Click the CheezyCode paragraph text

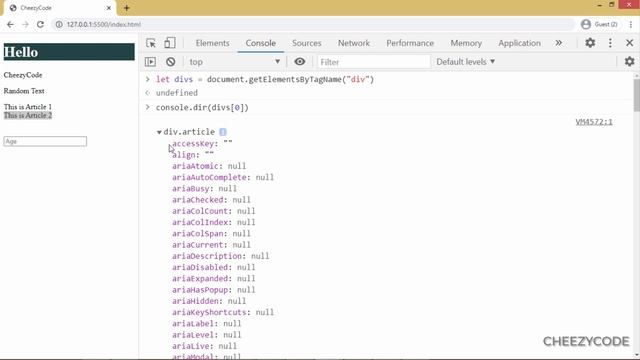pos(23,75)
